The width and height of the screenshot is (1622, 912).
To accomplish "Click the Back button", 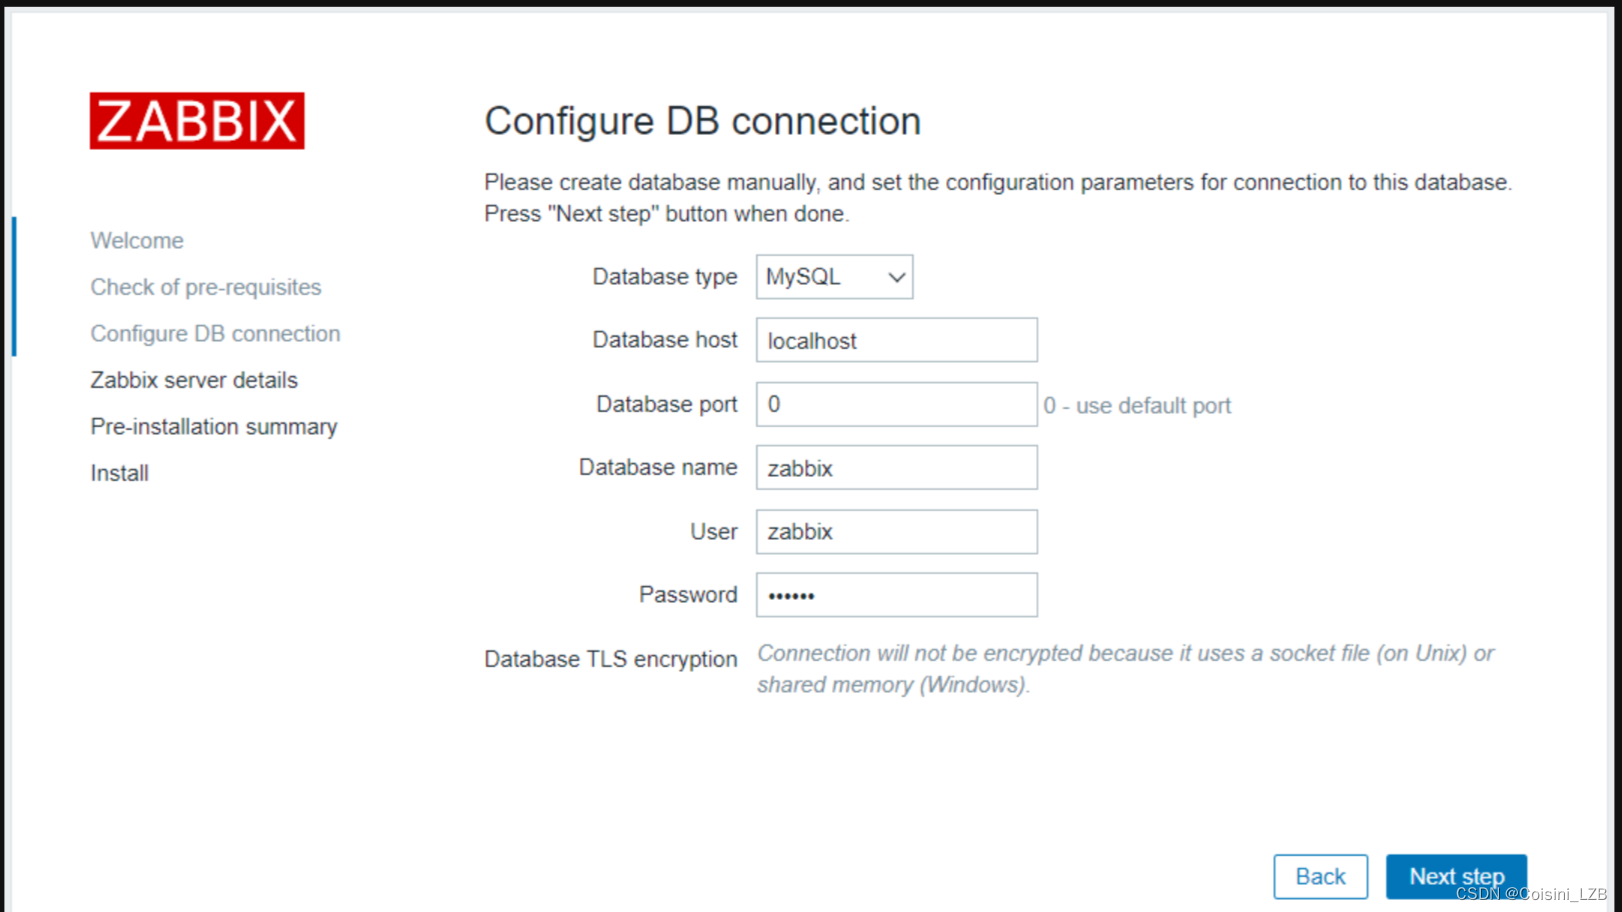I will [x=1320, y=876].
